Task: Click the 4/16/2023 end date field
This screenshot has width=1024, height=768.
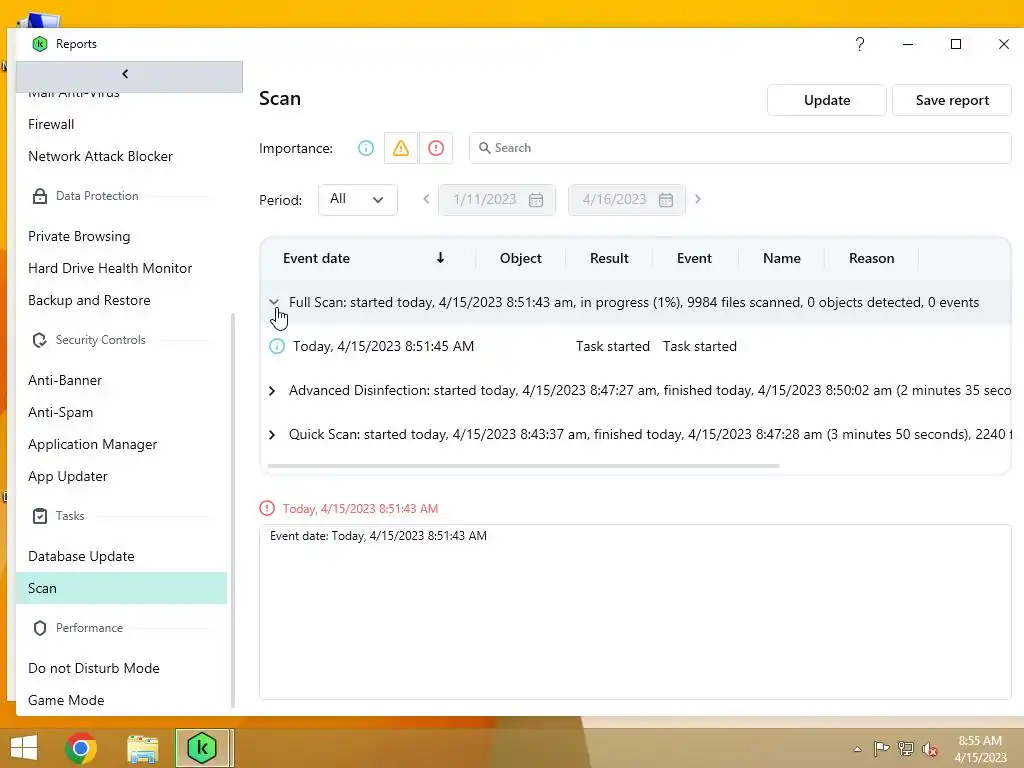Action: [627, 200]
